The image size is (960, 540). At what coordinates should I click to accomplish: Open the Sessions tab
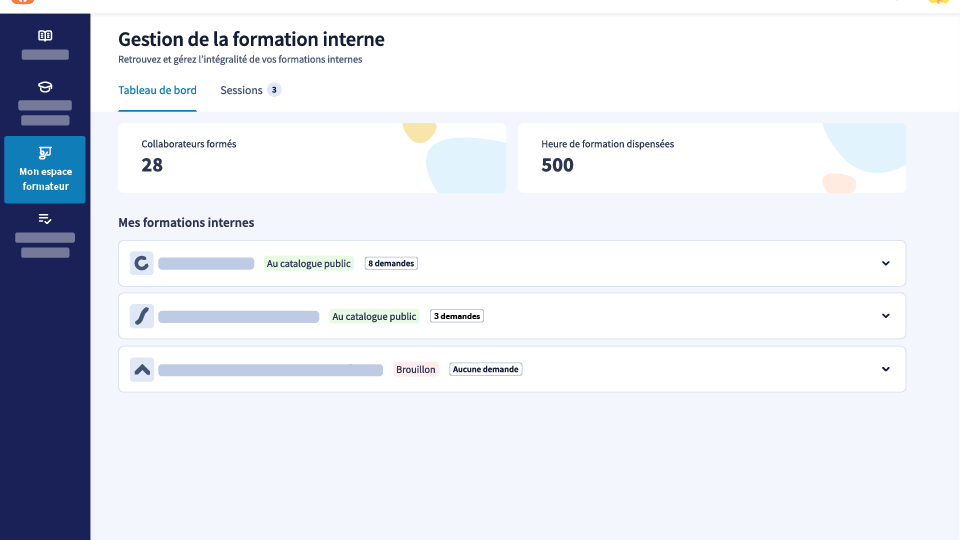[241, 90]
